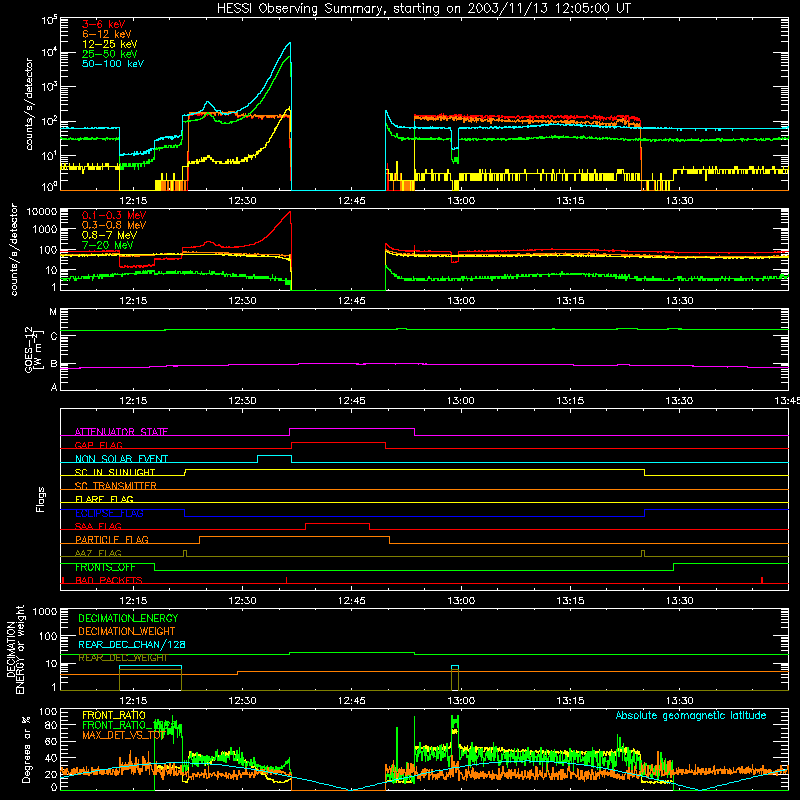
Task: Click the 13:00 label below the GOES-12 panel
Action: click(x=461, y=401)
